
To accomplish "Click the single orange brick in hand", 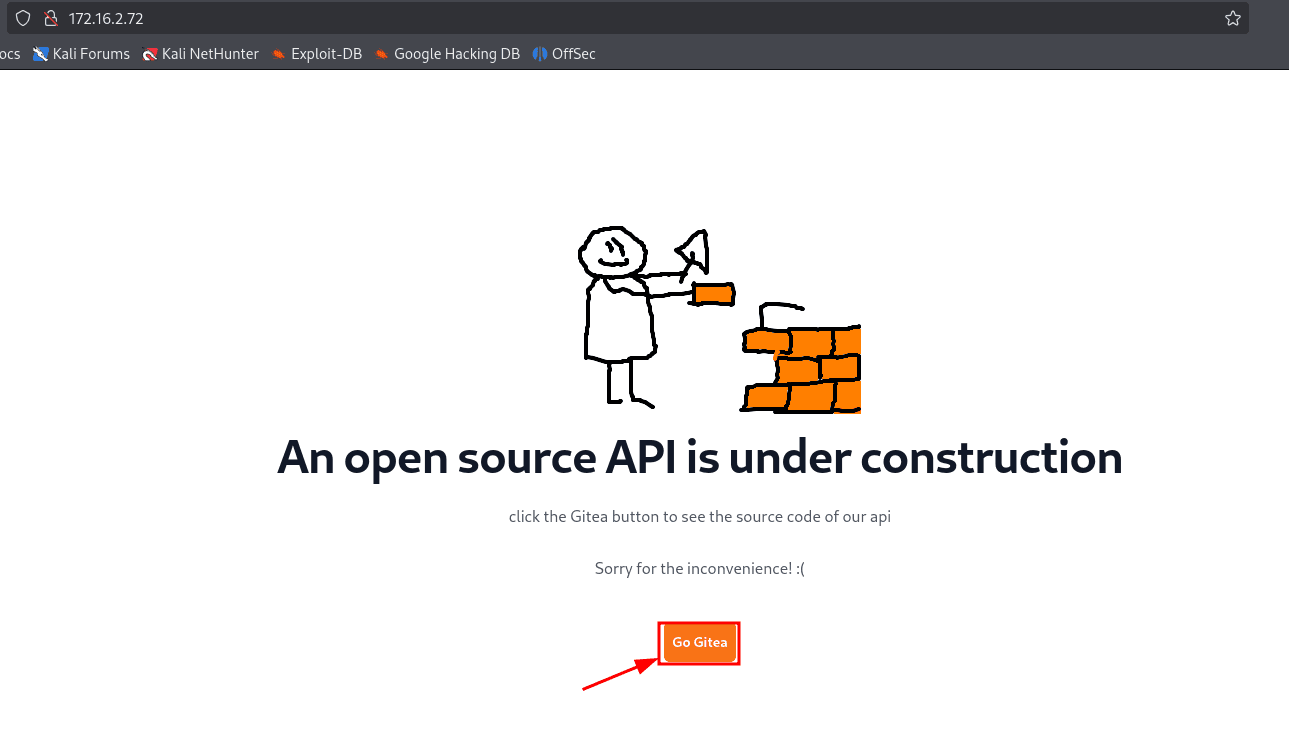I will (x=713, y=294).
